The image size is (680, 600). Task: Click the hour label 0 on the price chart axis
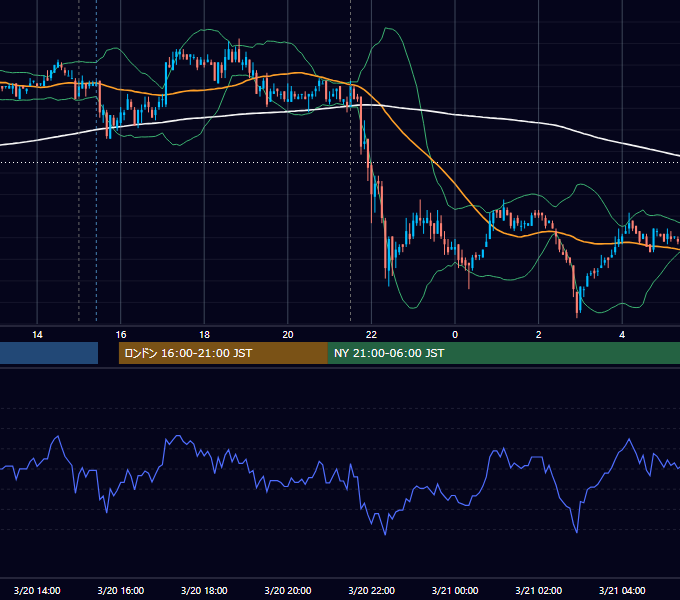[x=455, y=335]
